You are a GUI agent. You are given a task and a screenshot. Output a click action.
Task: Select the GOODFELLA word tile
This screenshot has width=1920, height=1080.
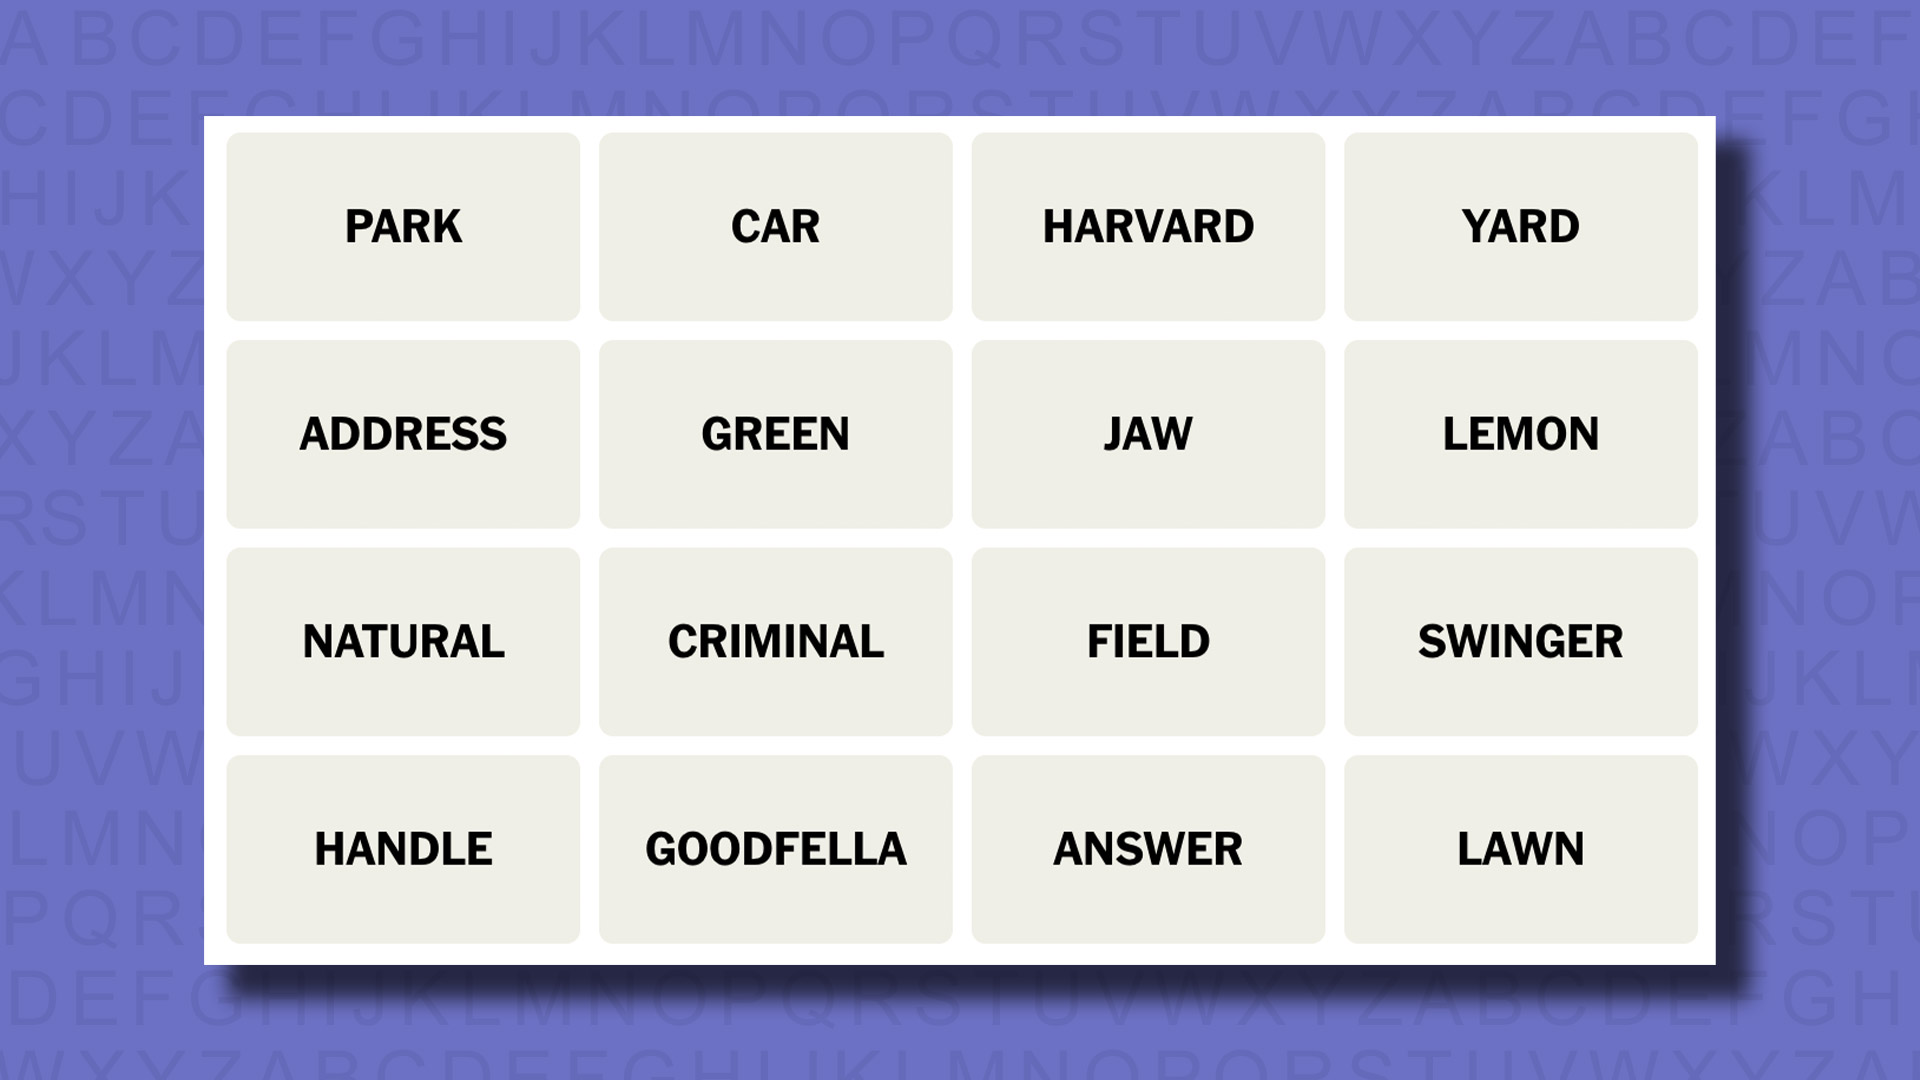pyautogui.click(x=775, y=848)
